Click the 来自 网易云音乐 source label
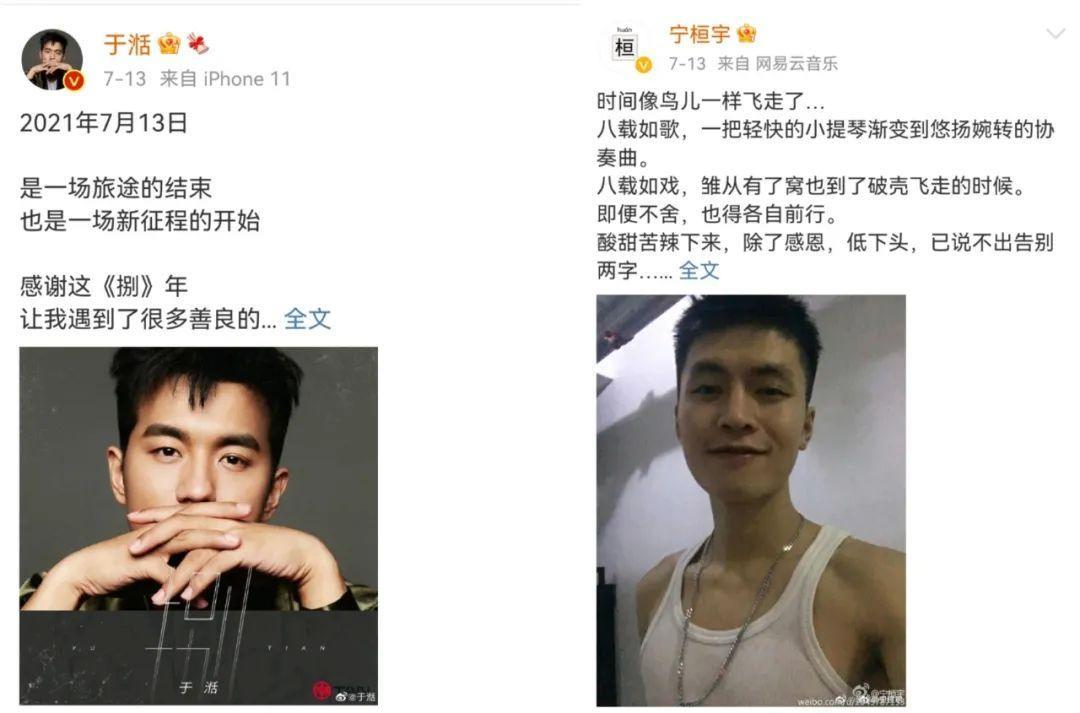The height and width of the screenshot is (713, 1080). click(x=778, y=63)
